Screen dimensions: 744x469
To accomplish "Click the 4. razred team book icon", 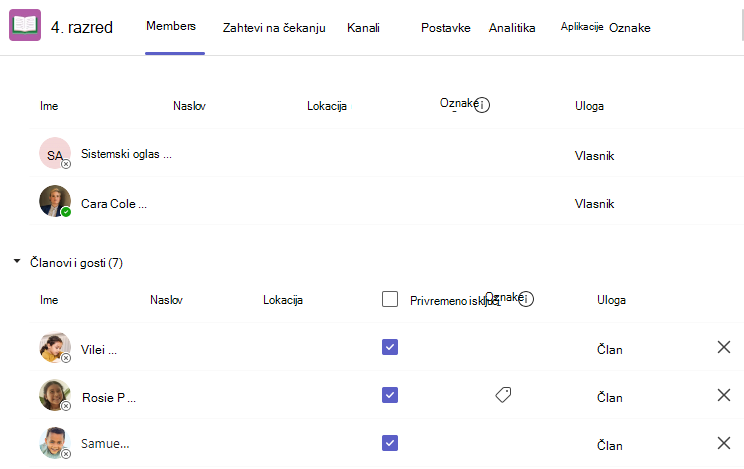I will pyautogui.click(x=25, y=25).
